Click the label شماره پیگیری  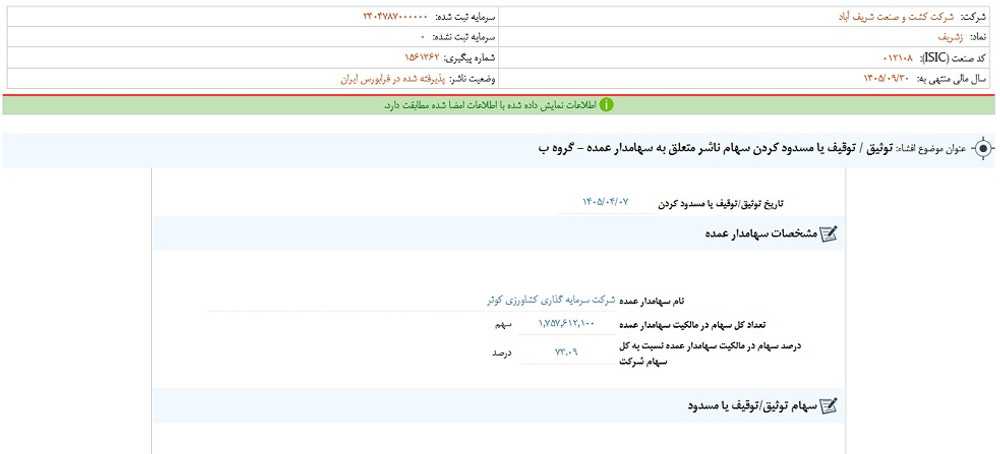coord(470,59)
